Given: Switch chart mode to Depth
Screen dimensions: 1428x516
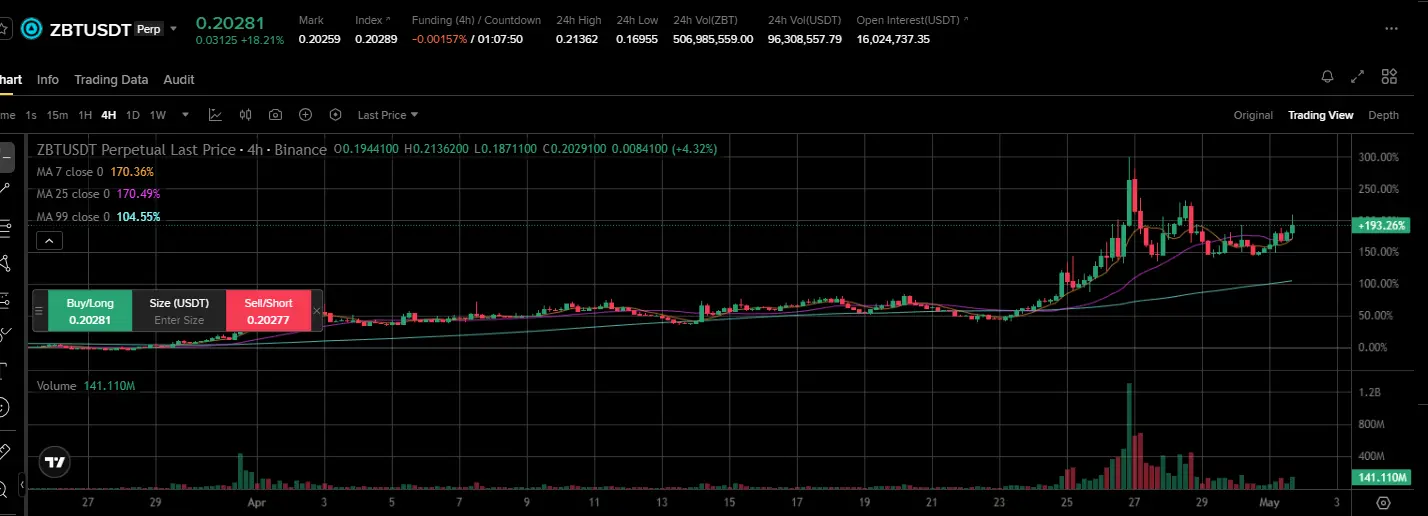Looking at the screenshot, I should [1384, 115].
